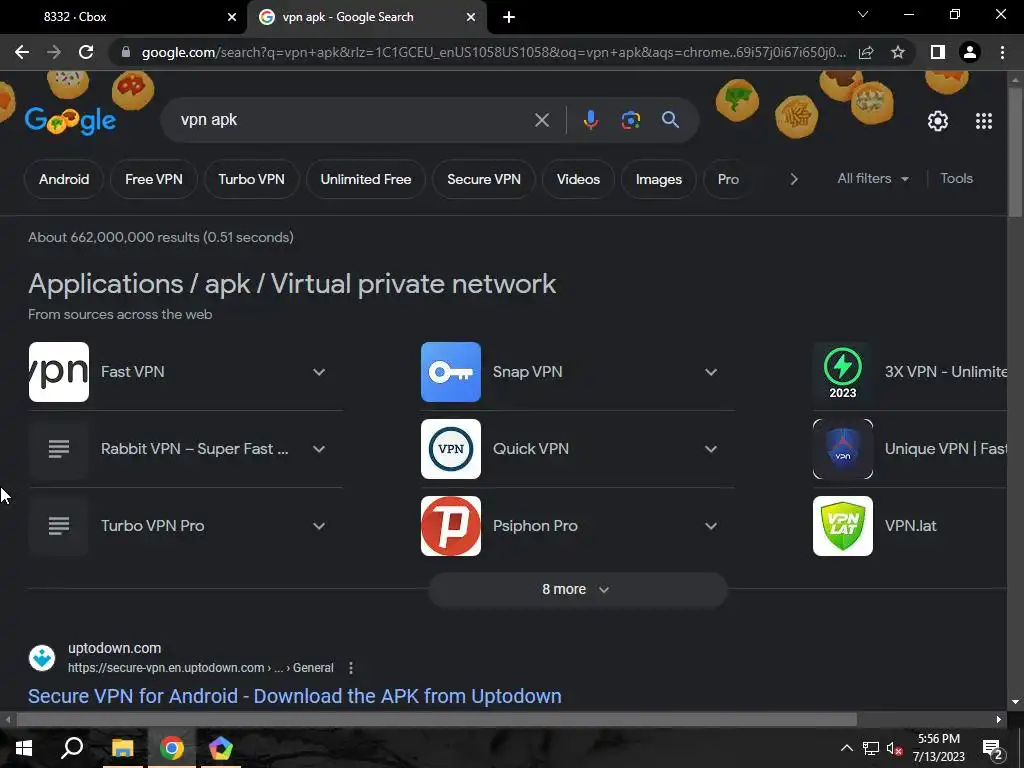Click the Fast VPN app icon
The width and height of the screenshot is (1024, 768).
[x=59, y=372]
